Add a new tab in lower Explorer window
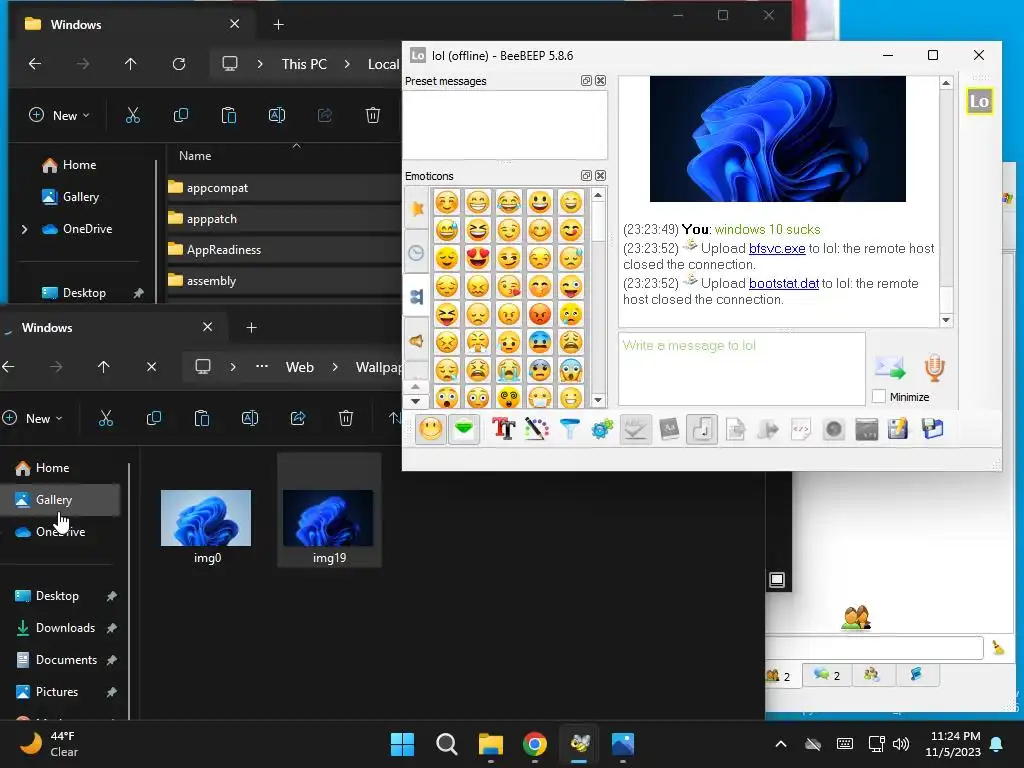This screenshot has width=1024, height=768. (251, 328)
